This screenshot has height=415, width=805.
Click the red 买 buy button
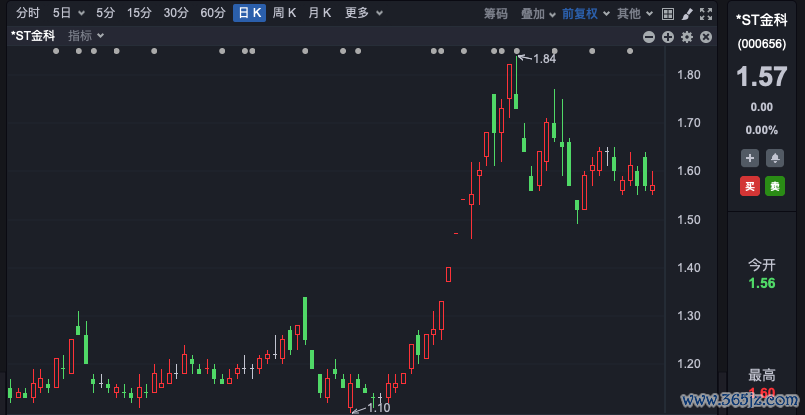(750, 186)
